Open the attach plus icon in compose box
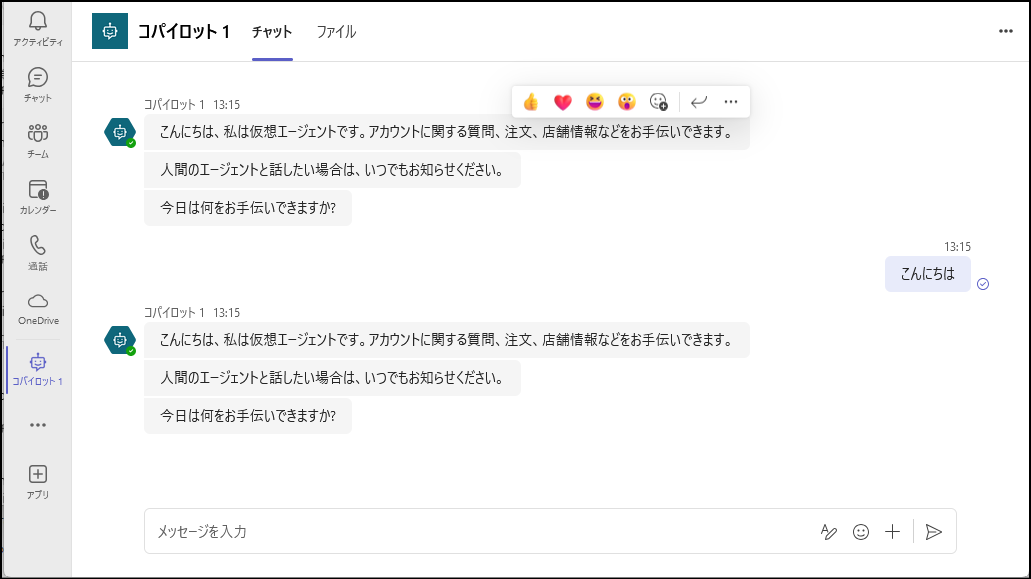Viewport: 1031px width, 579px height. click(892, 532)
